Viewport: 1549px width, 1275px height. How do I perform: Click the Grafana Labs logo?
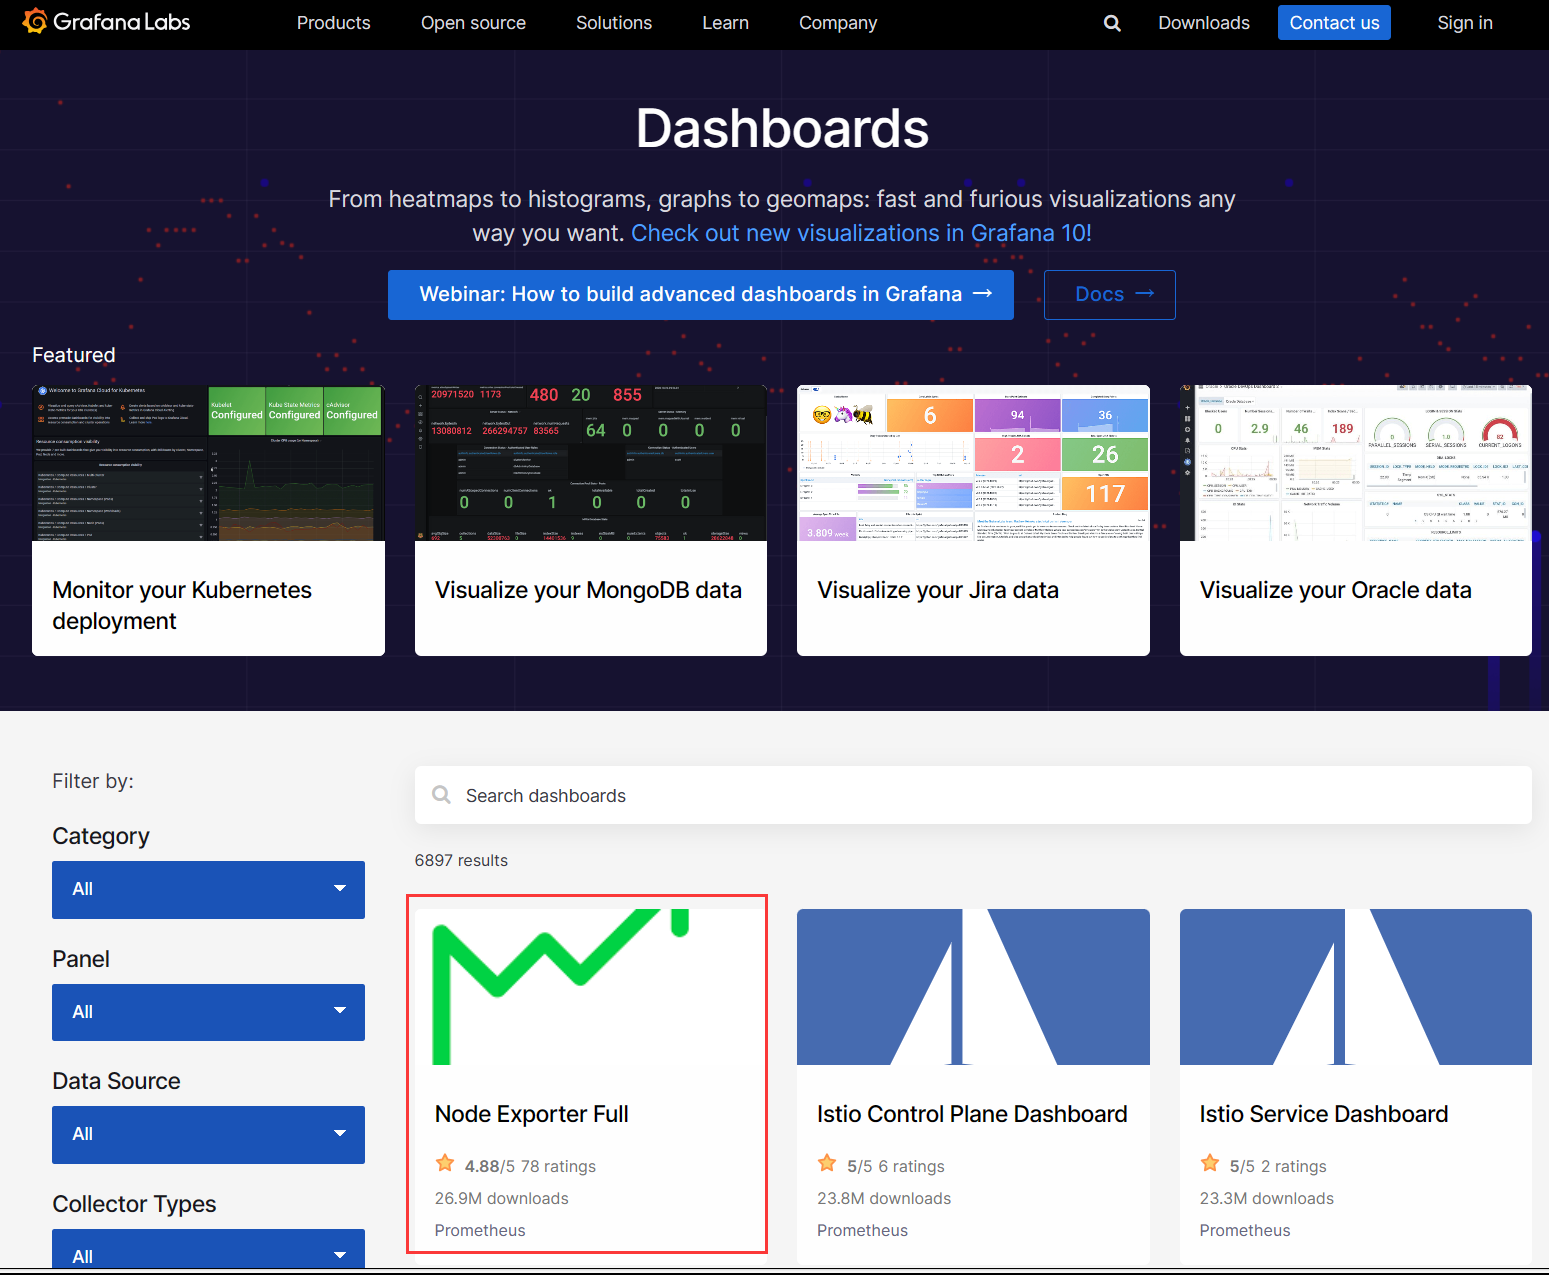pos(106,22)
